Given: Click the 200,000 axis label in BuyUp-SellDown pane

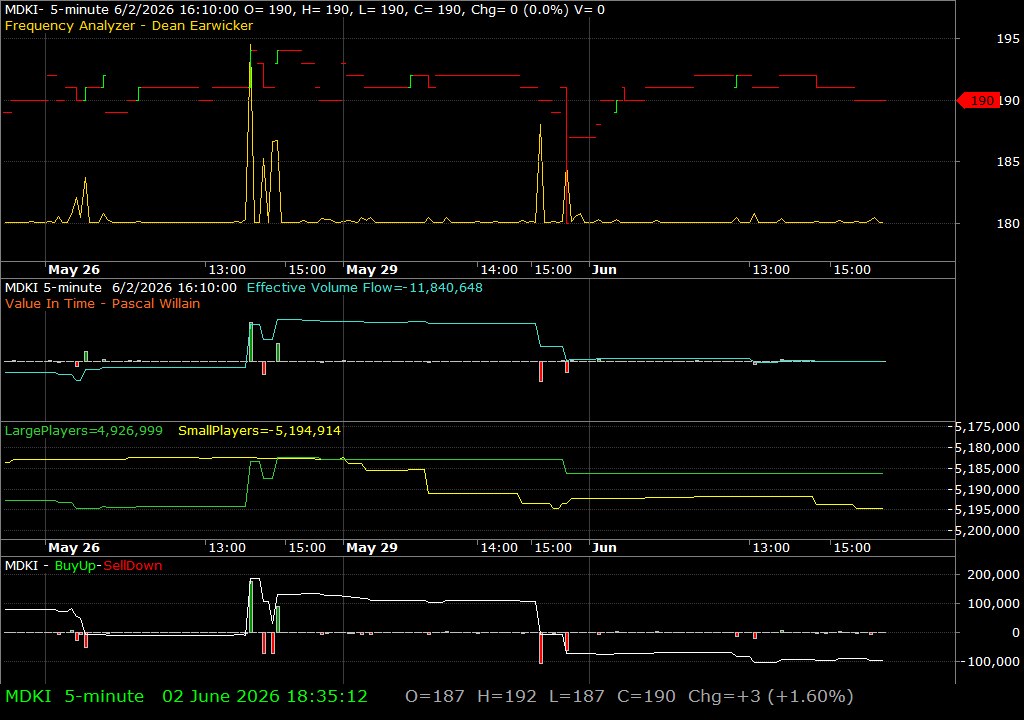Looking at the screenshot, I should pos(993,574).
